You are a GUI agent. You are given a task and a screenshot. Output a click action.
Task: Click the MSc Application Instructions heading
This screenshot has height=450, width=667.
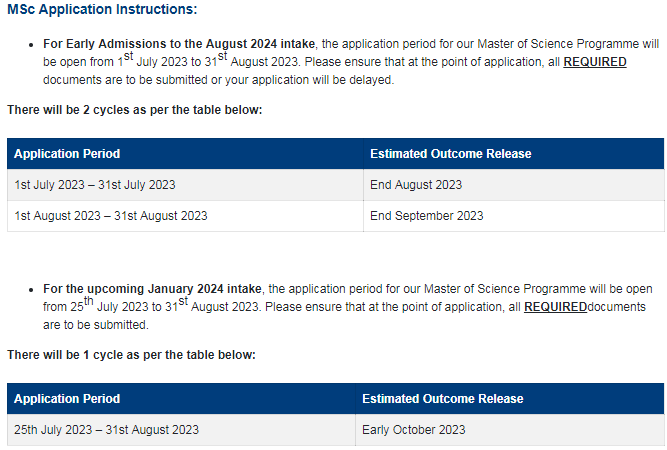click(102, 10)
